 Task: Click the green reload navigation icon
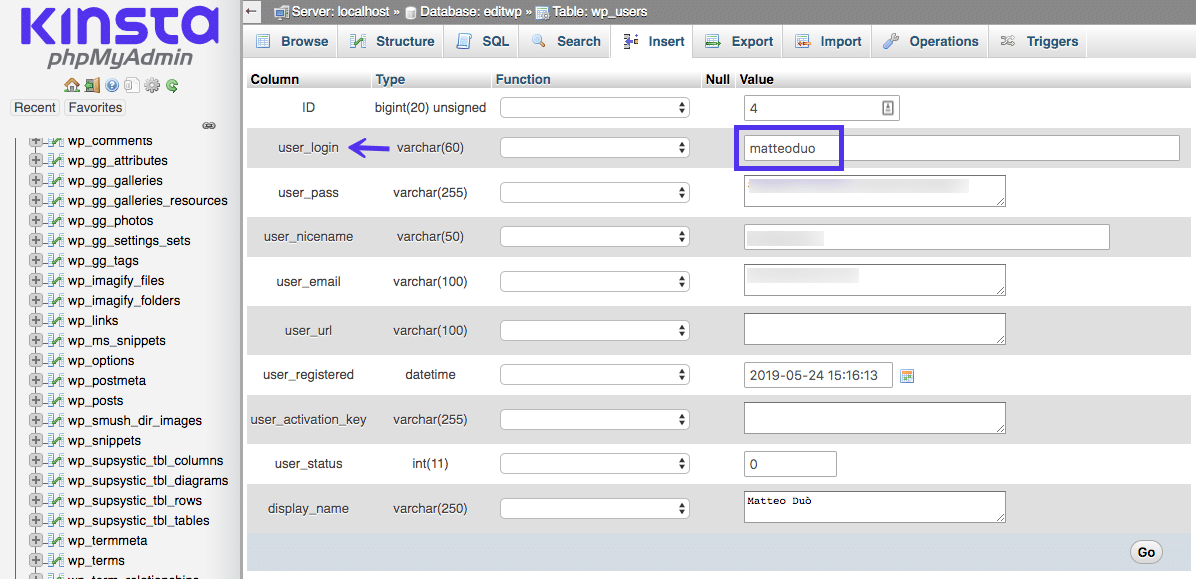pyautogui.click(x=172, y=85)
